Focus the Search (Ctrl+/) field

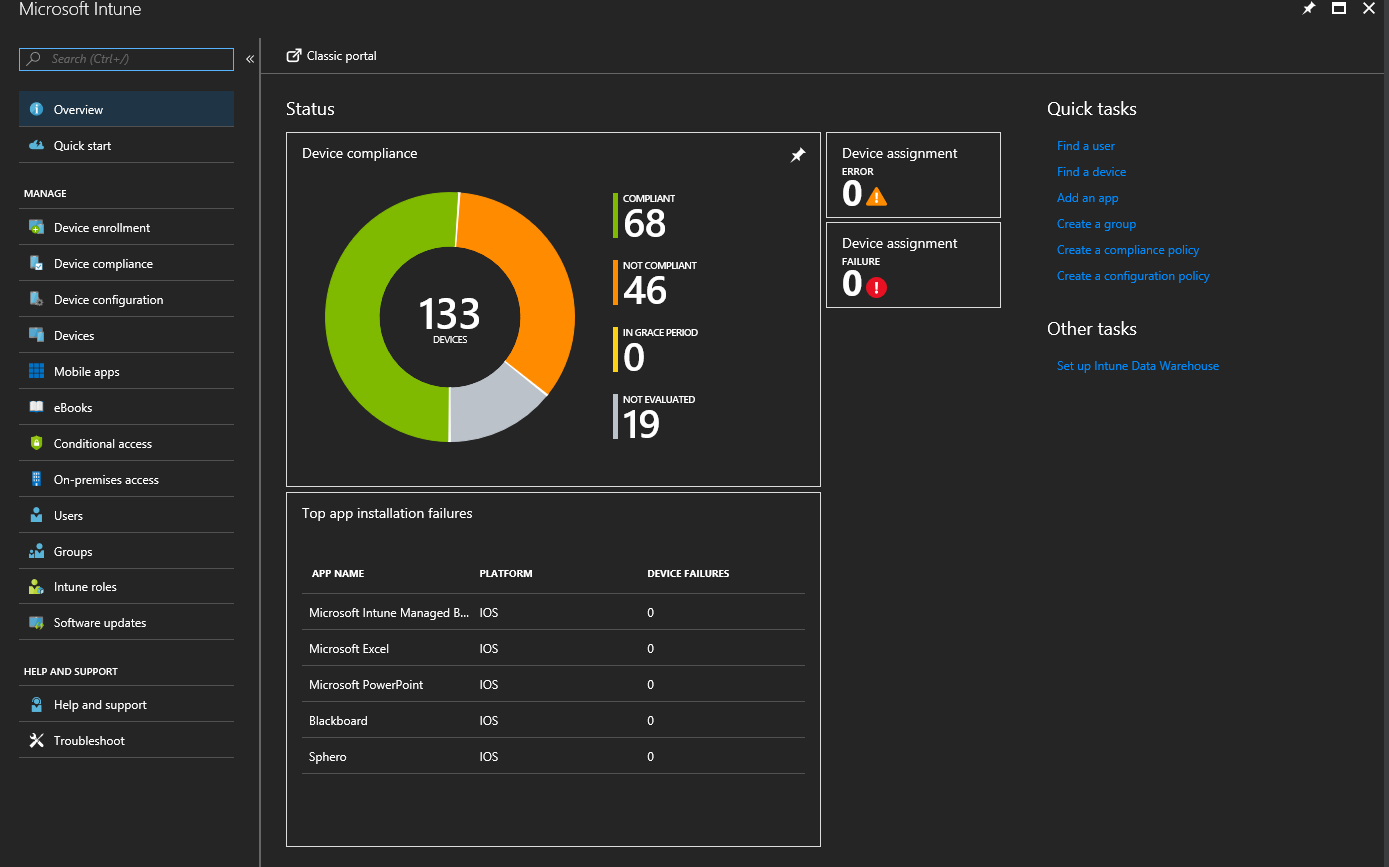coord(126,59)
